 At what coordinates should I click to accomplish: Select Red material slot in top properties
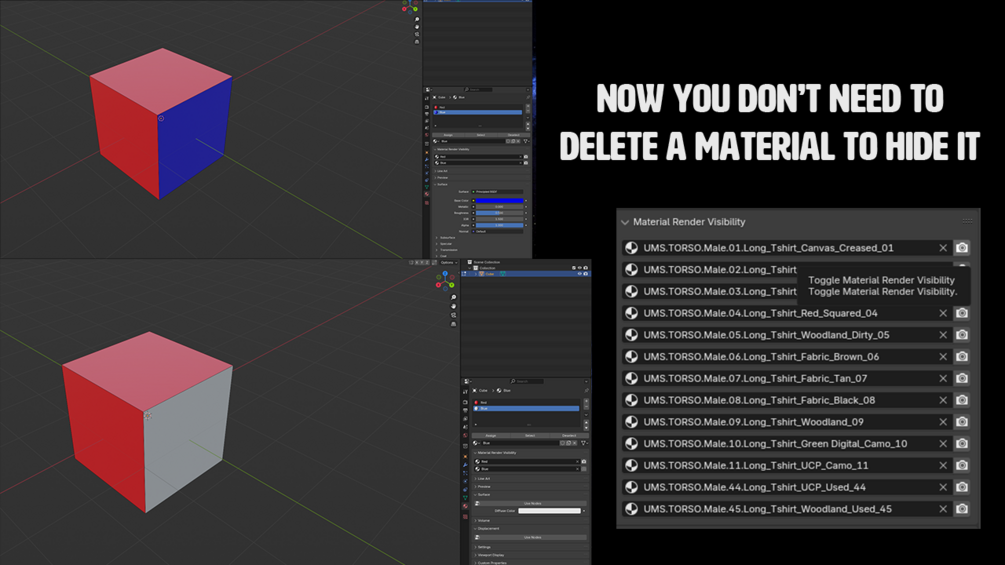point(478,107)
